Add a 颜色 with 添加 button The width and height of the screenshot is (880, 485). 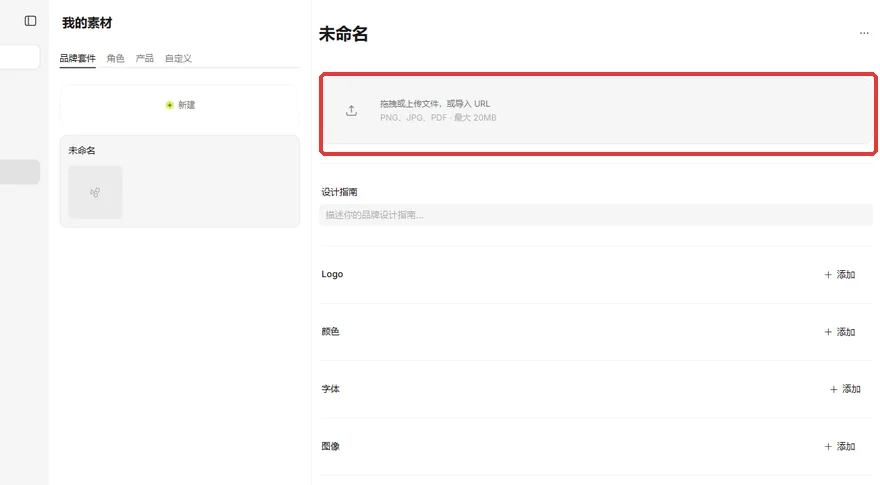point(840,332)
